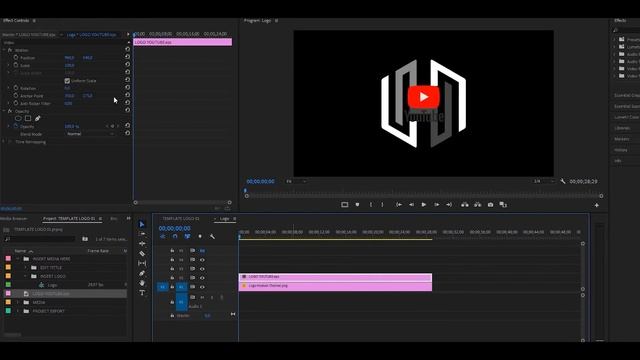Viewport: 640px width, 360px height.
Task: Click the new bin folder icon in Project panel
Action: [x=85, y=239]
